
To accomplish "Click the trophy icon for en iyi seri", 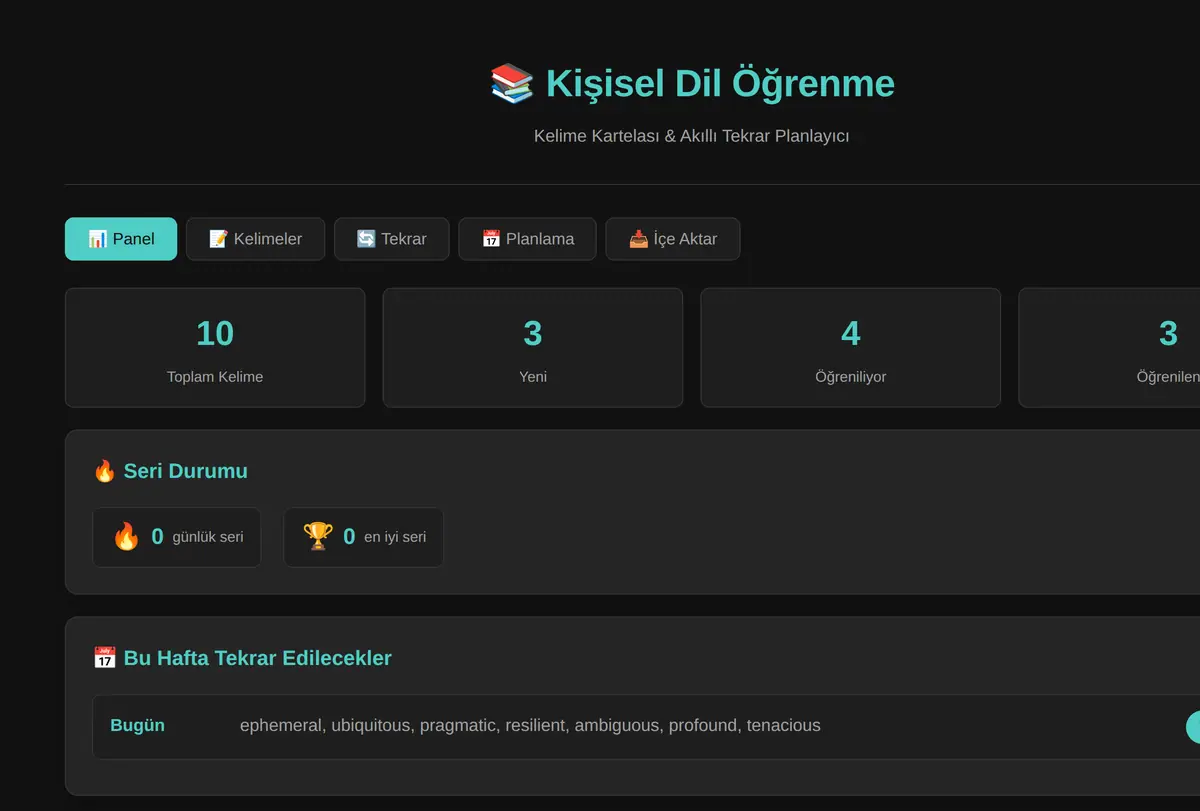I will point(318,537).
